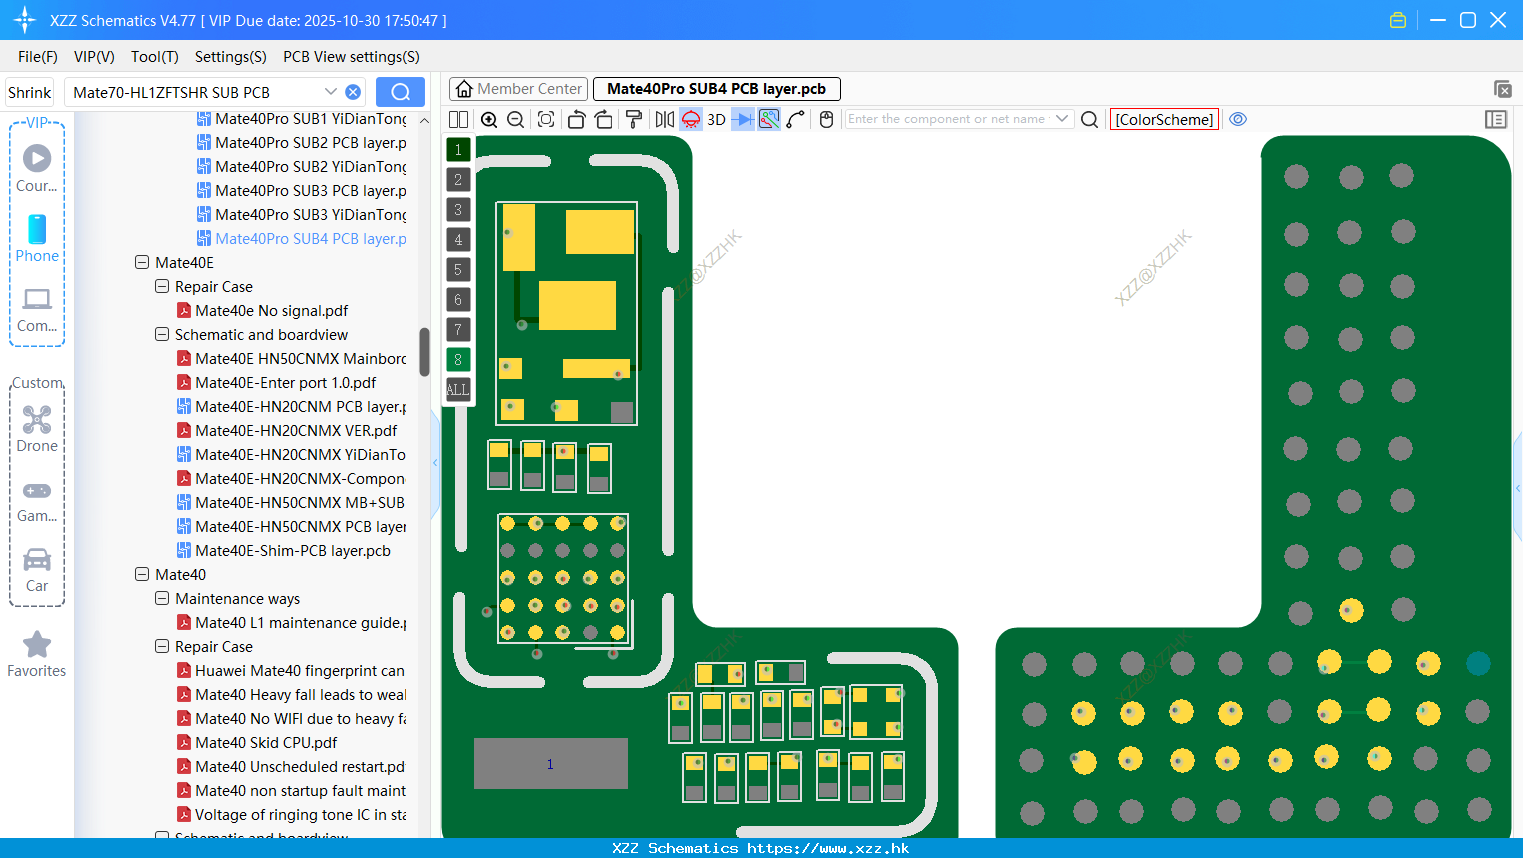Toggle the net routing display icon

coord(769,119)
